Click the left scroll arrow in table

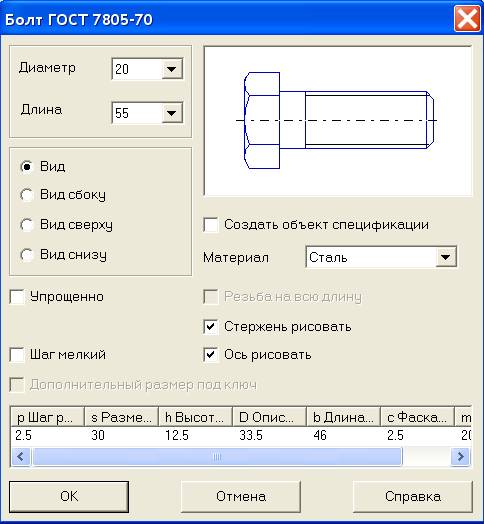[21, 456]
